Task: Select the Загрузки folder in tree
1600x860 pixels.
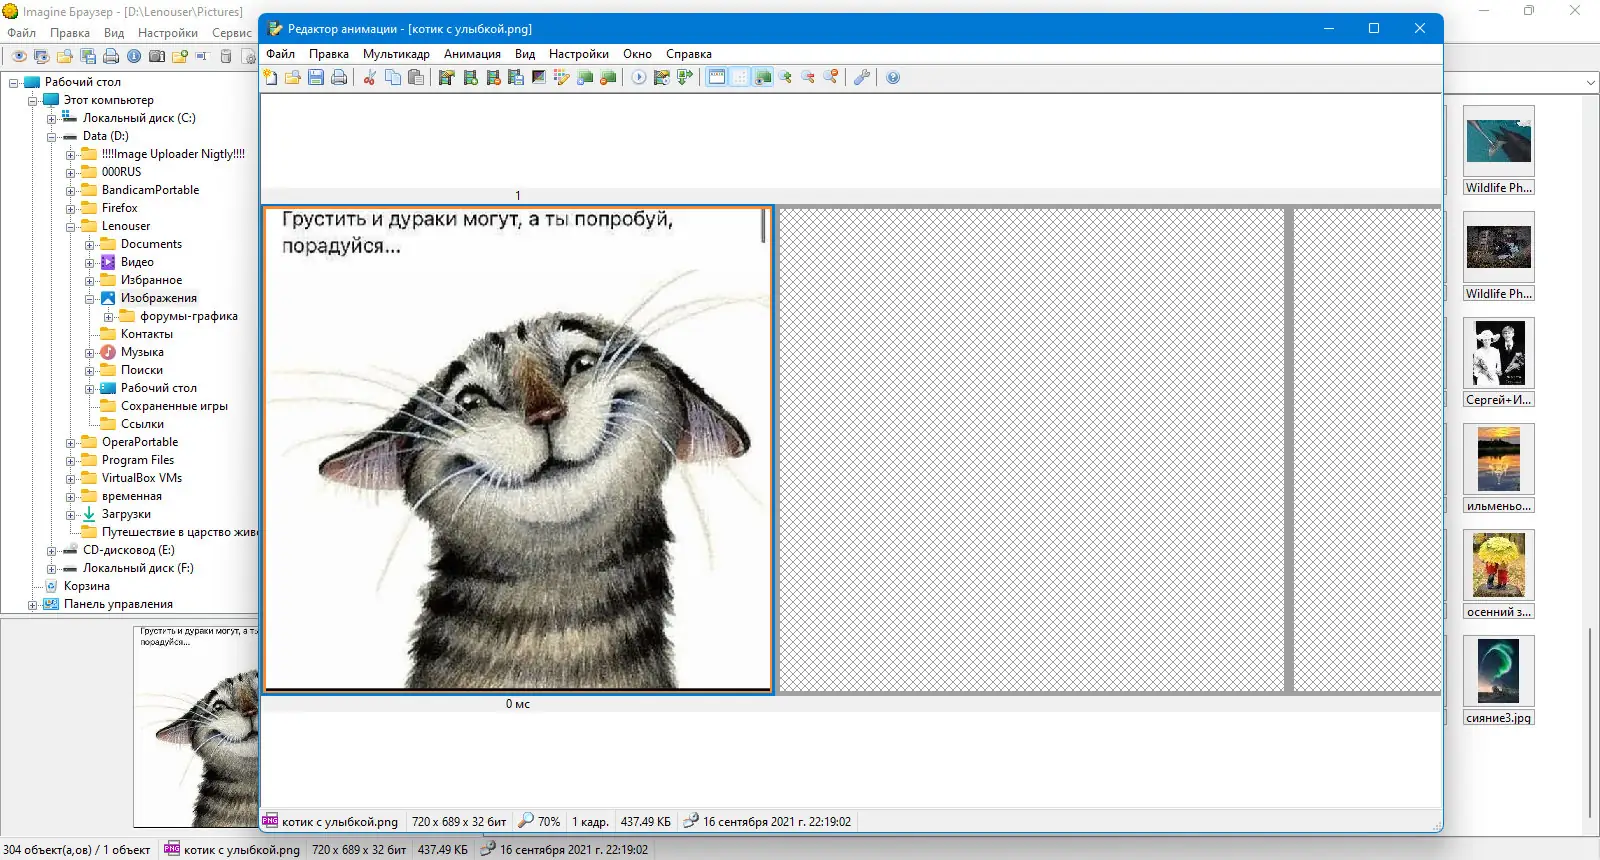Action: [126, 514]
